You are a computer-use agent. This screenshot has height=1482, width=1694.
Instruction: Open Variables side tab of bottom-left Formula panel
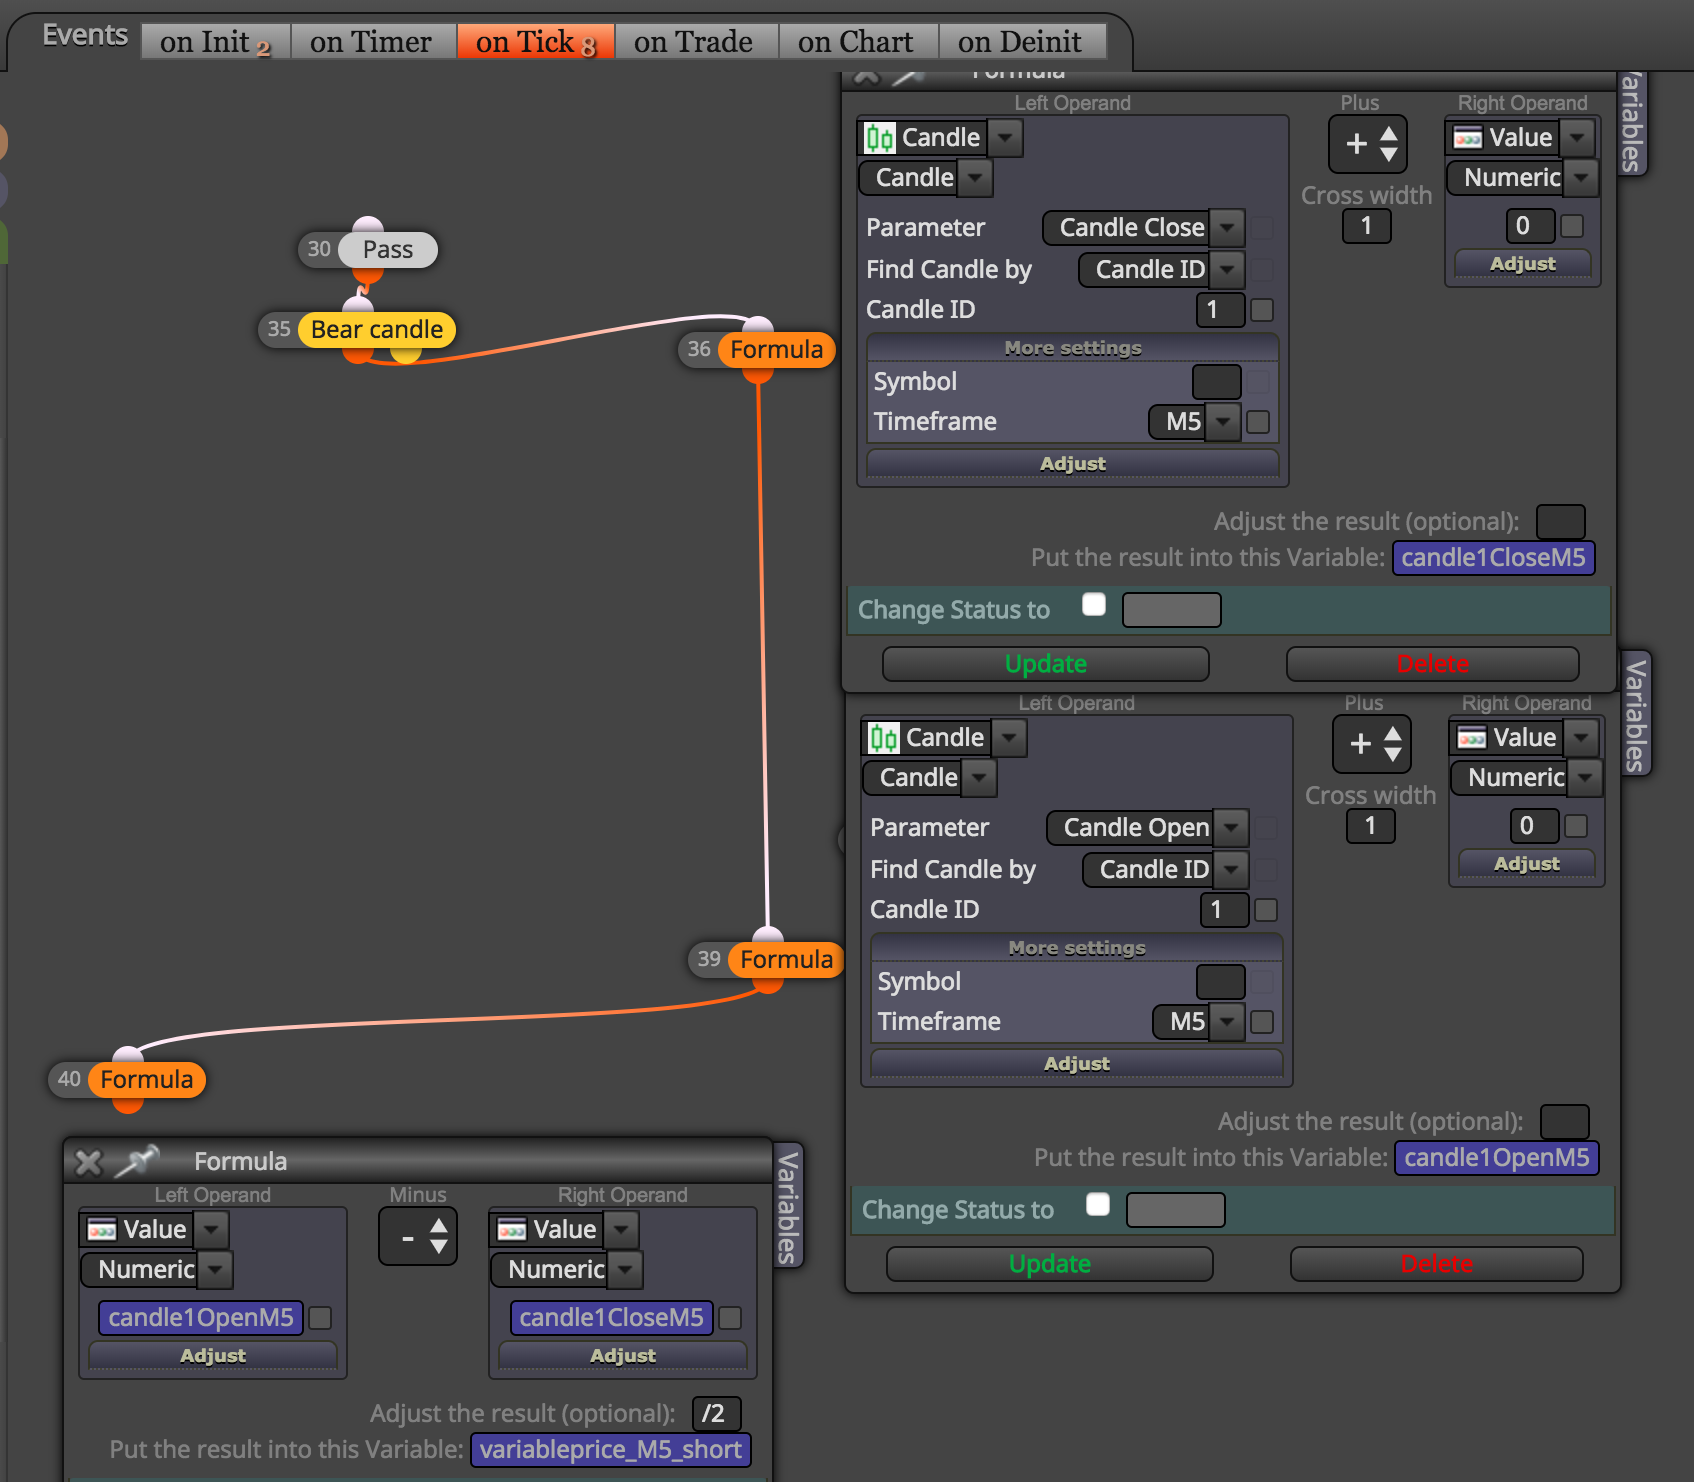[x=789, y=1207]
